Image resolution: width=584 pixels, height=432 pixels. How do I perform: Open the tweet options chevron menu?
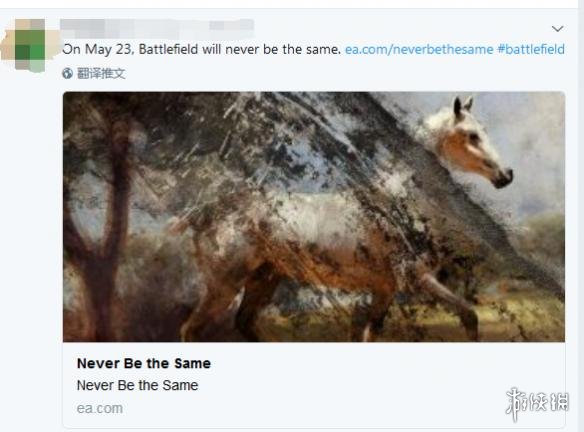[x=557, y=29]
